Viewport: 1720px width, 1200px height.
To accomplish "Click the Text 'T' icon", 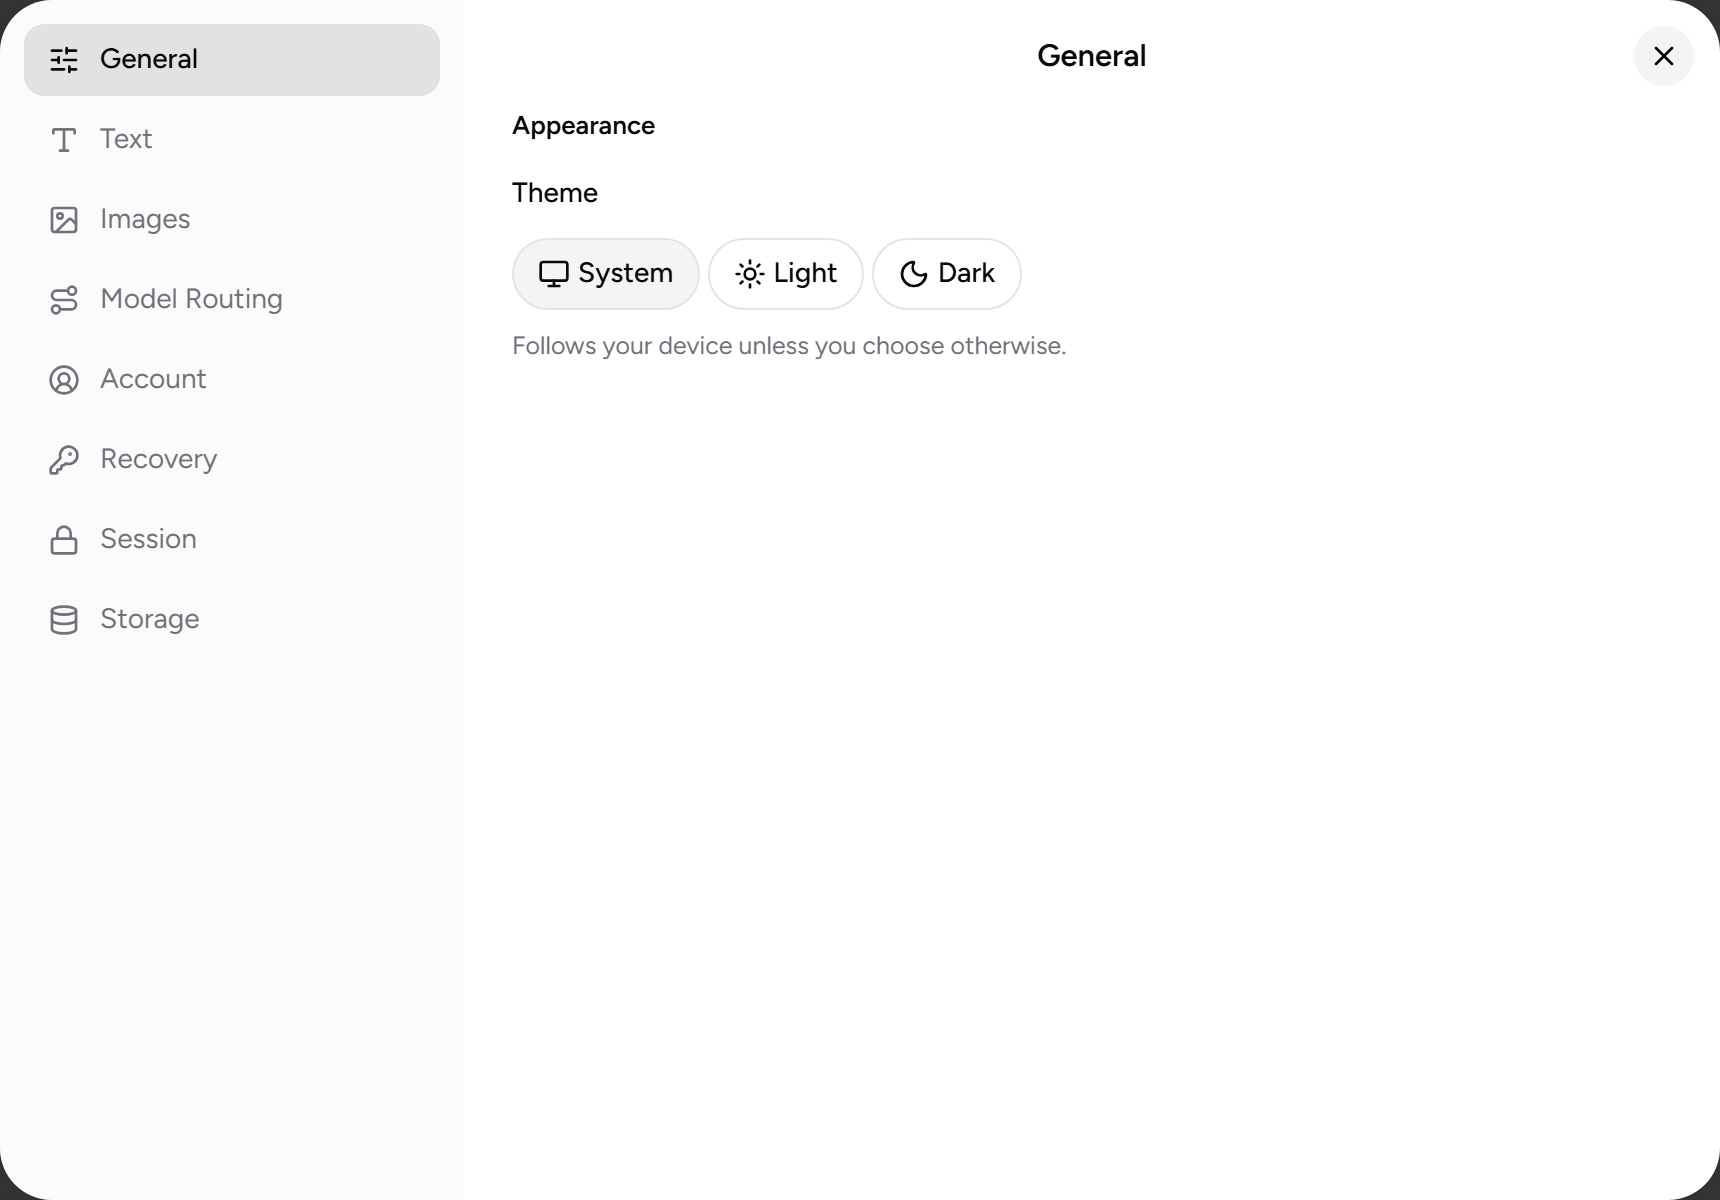I will tap(64, 140).
